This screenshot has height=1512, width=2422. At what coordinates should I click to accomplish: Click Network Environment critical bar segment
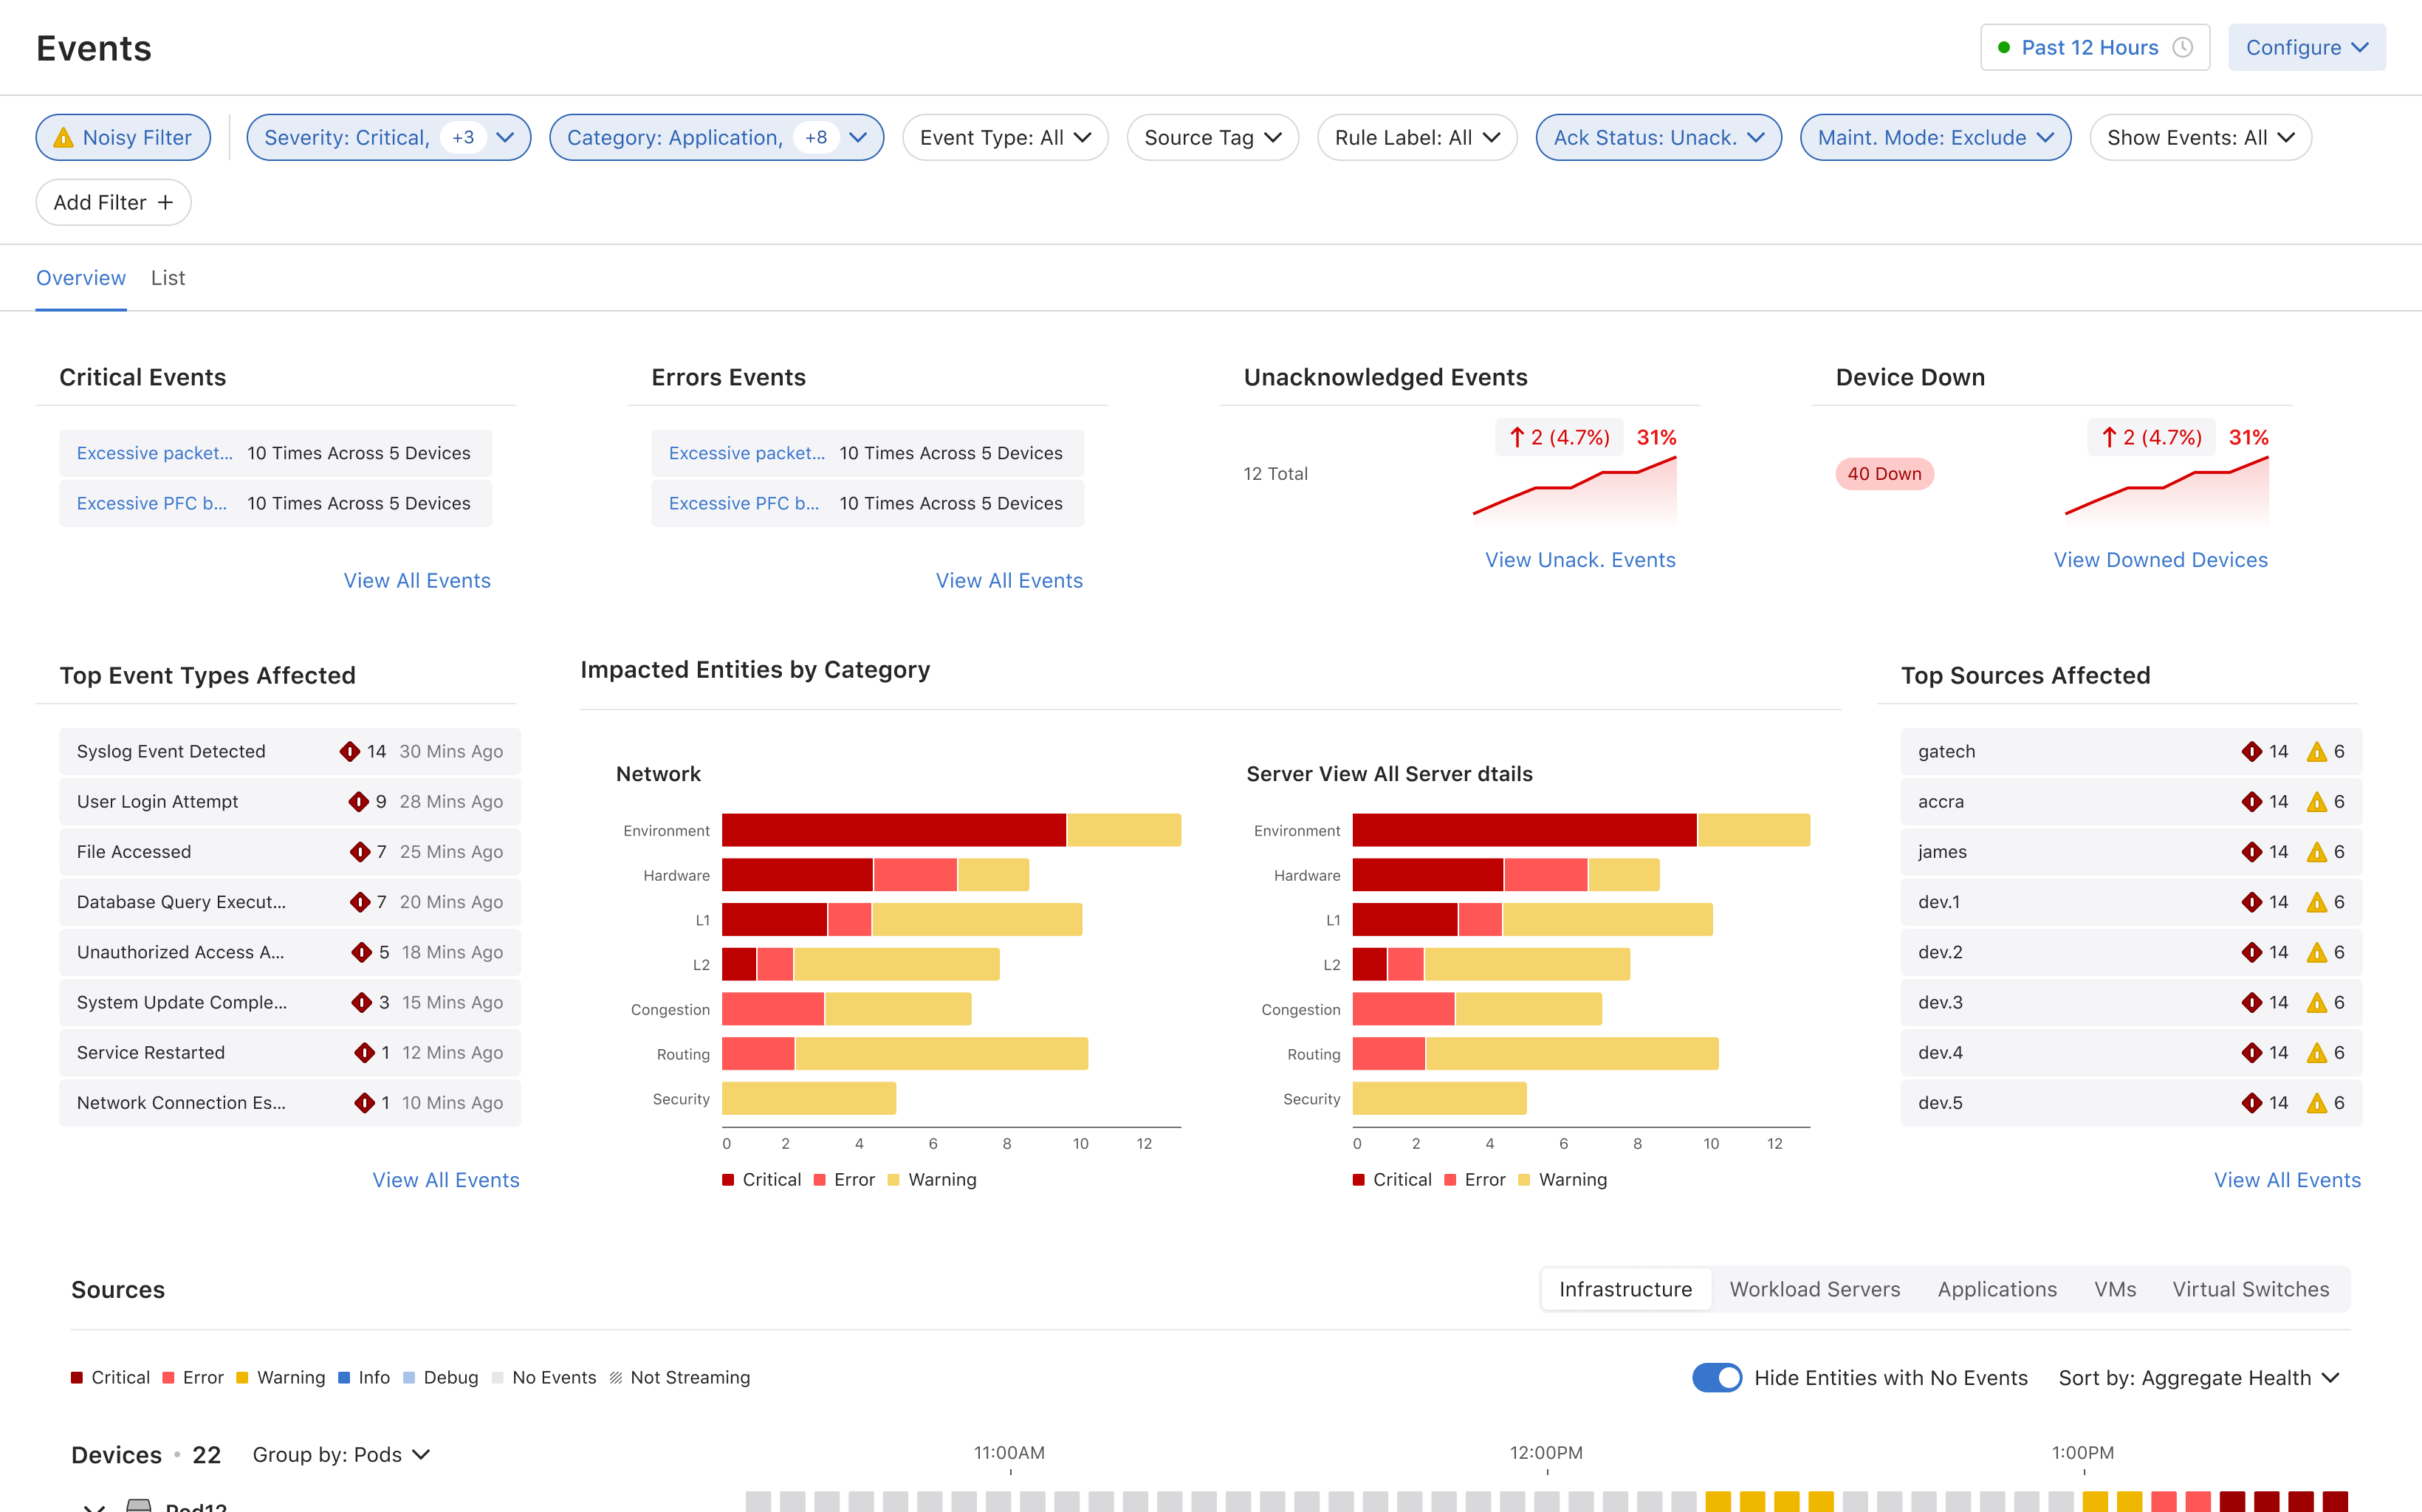click(893, 830)
